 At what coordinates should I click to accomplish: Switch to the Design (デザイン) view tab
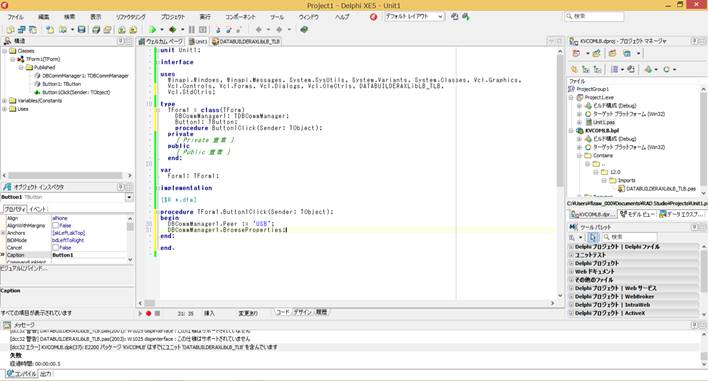[x=303, y=312]
